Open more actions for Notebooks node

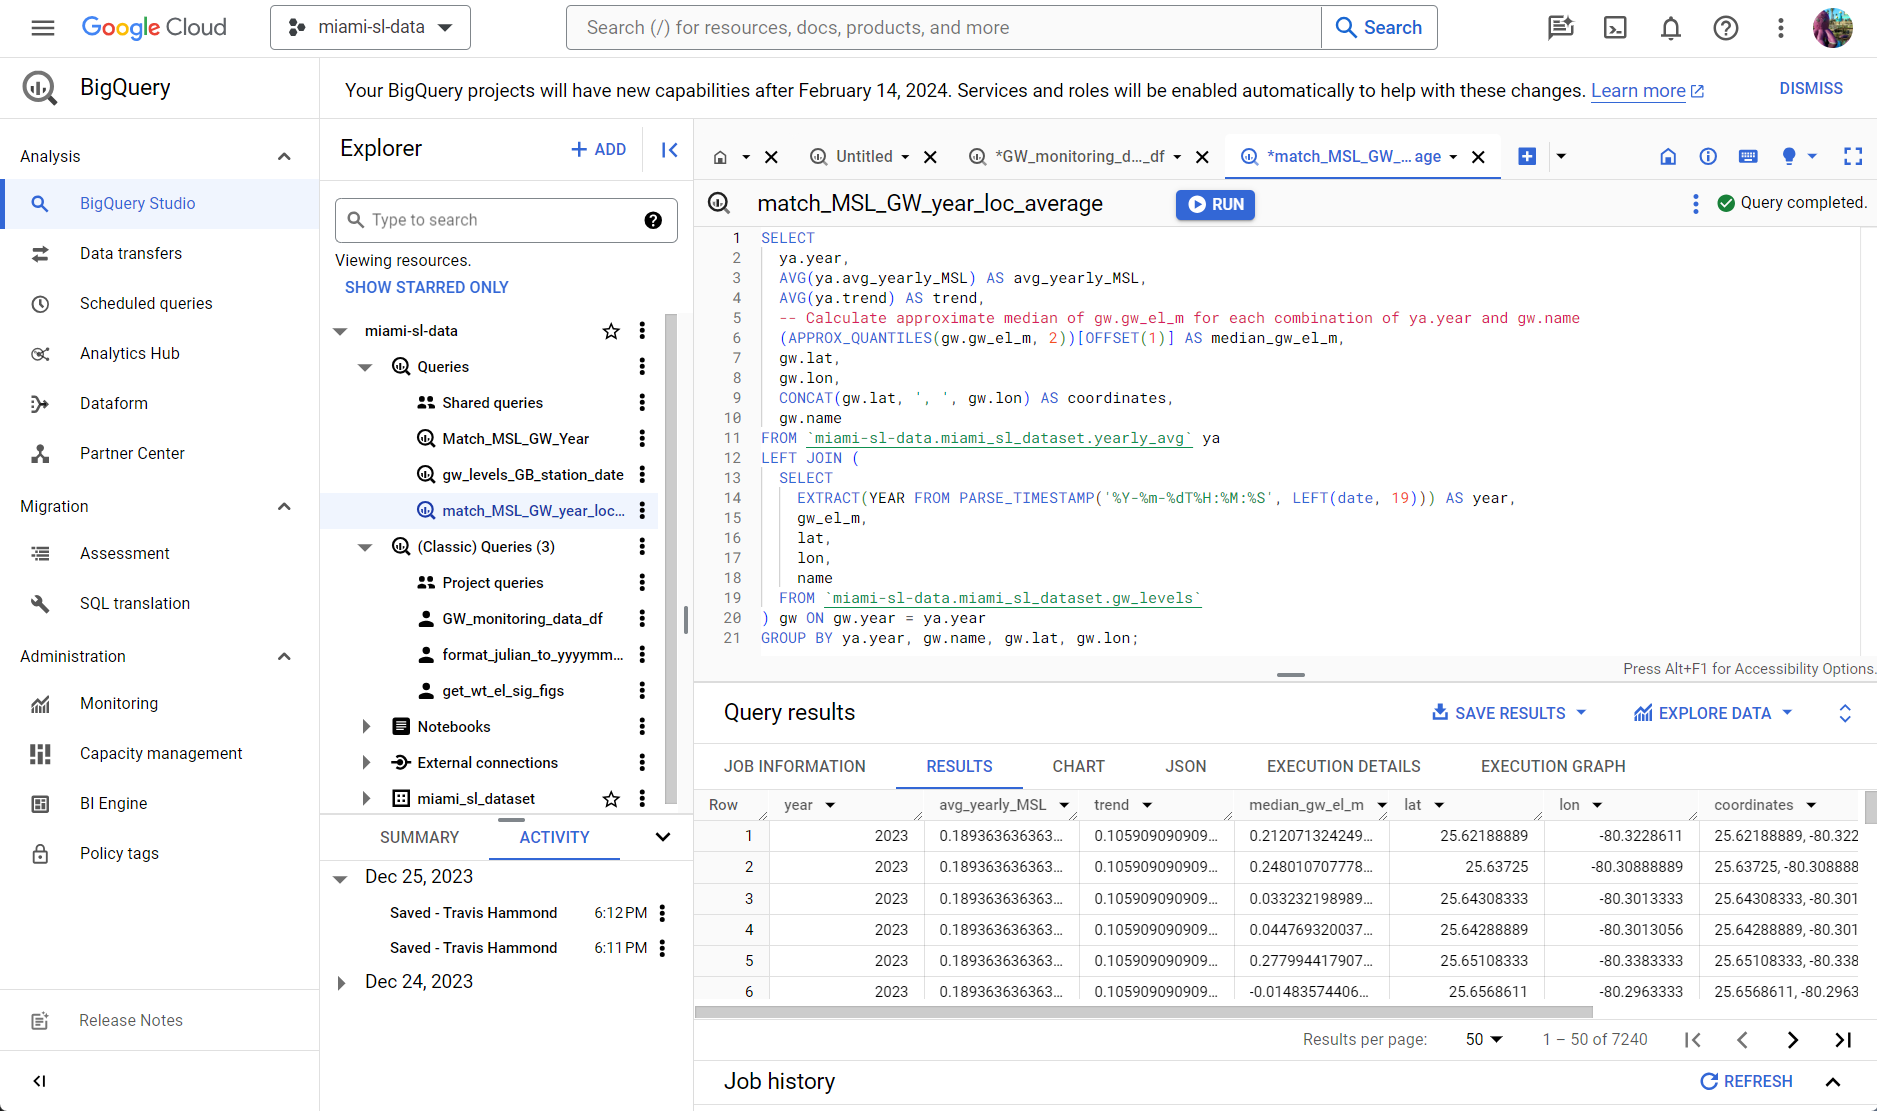642,726
